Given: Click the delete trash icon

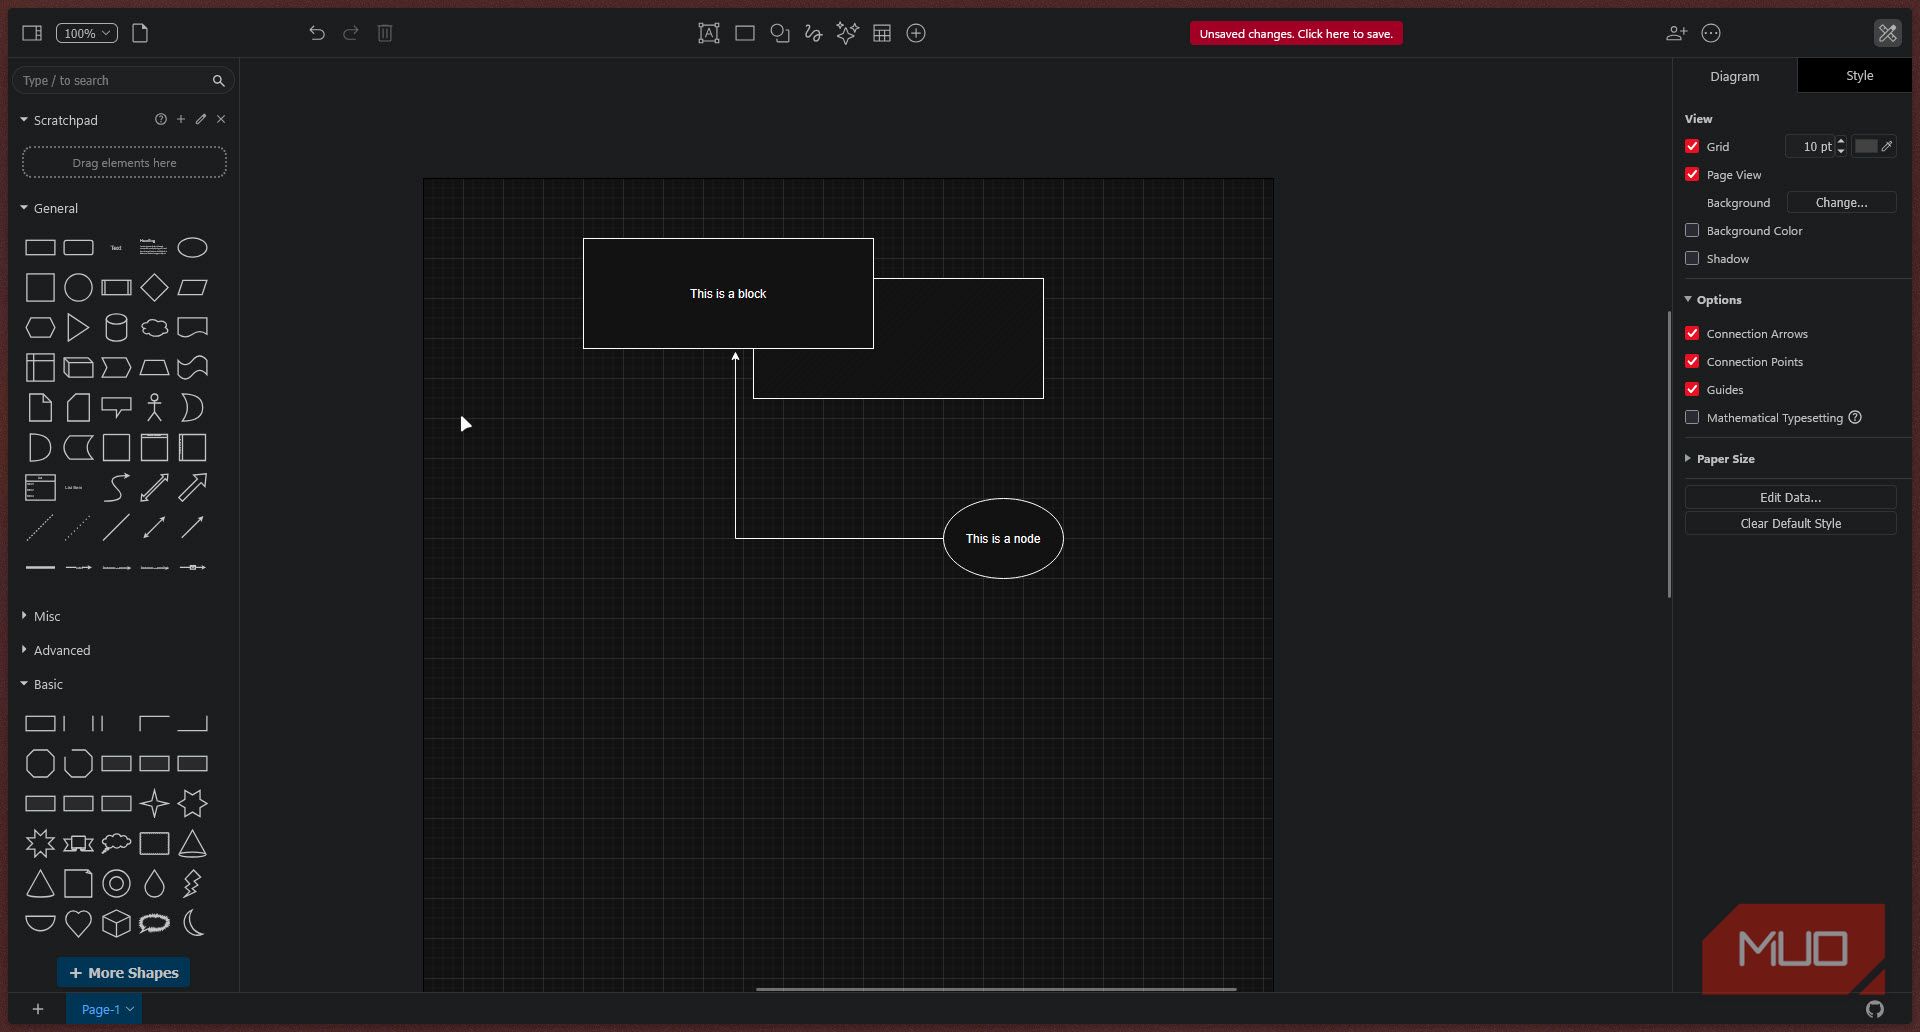Looking at the screenshot, I should coord(385,33).
